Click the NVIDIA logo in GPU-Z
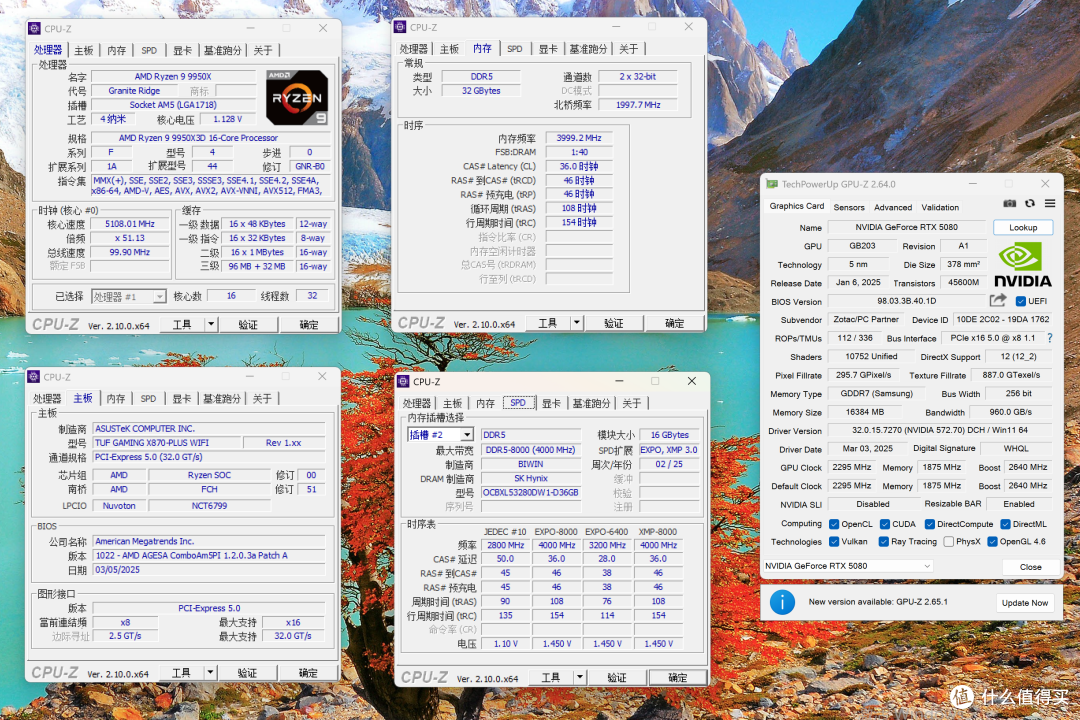The image size is (1080, 720). click(x=1022, y=265)
